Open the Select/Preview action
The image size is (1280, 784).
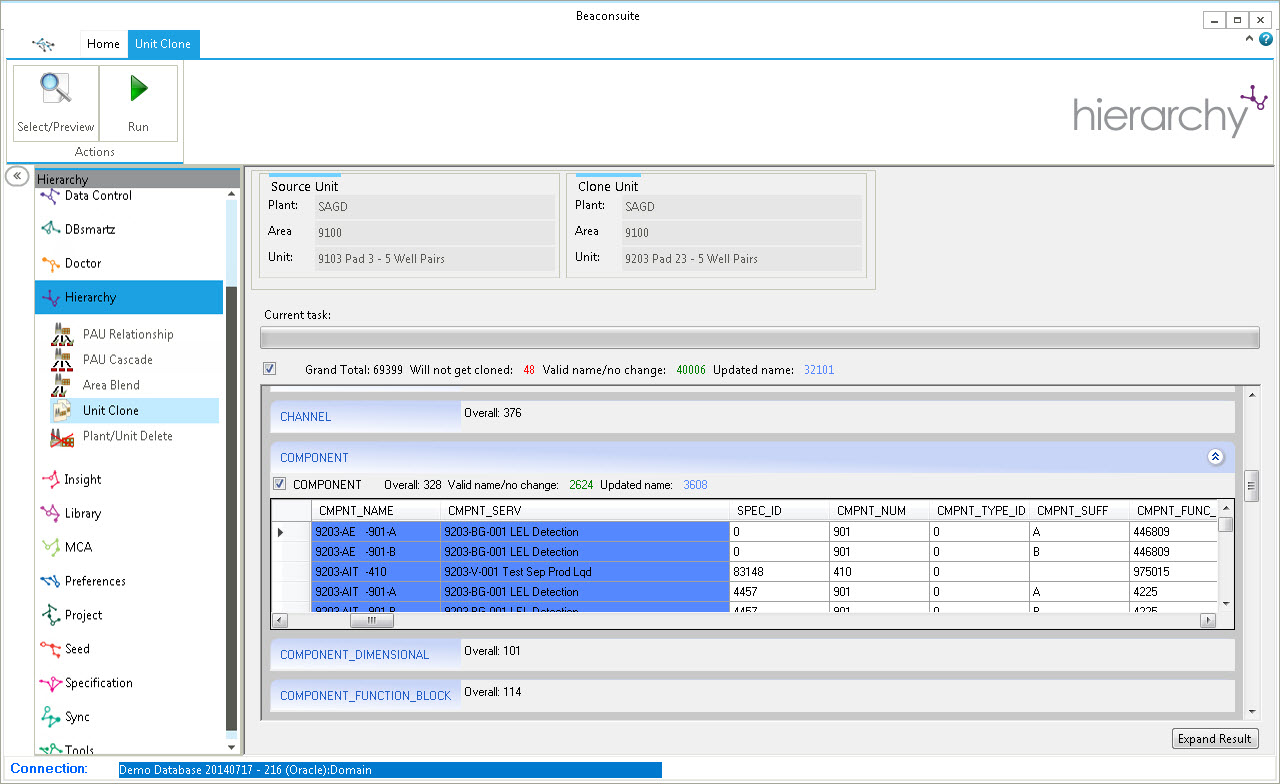pyautogui.click(x=55, y=103)
